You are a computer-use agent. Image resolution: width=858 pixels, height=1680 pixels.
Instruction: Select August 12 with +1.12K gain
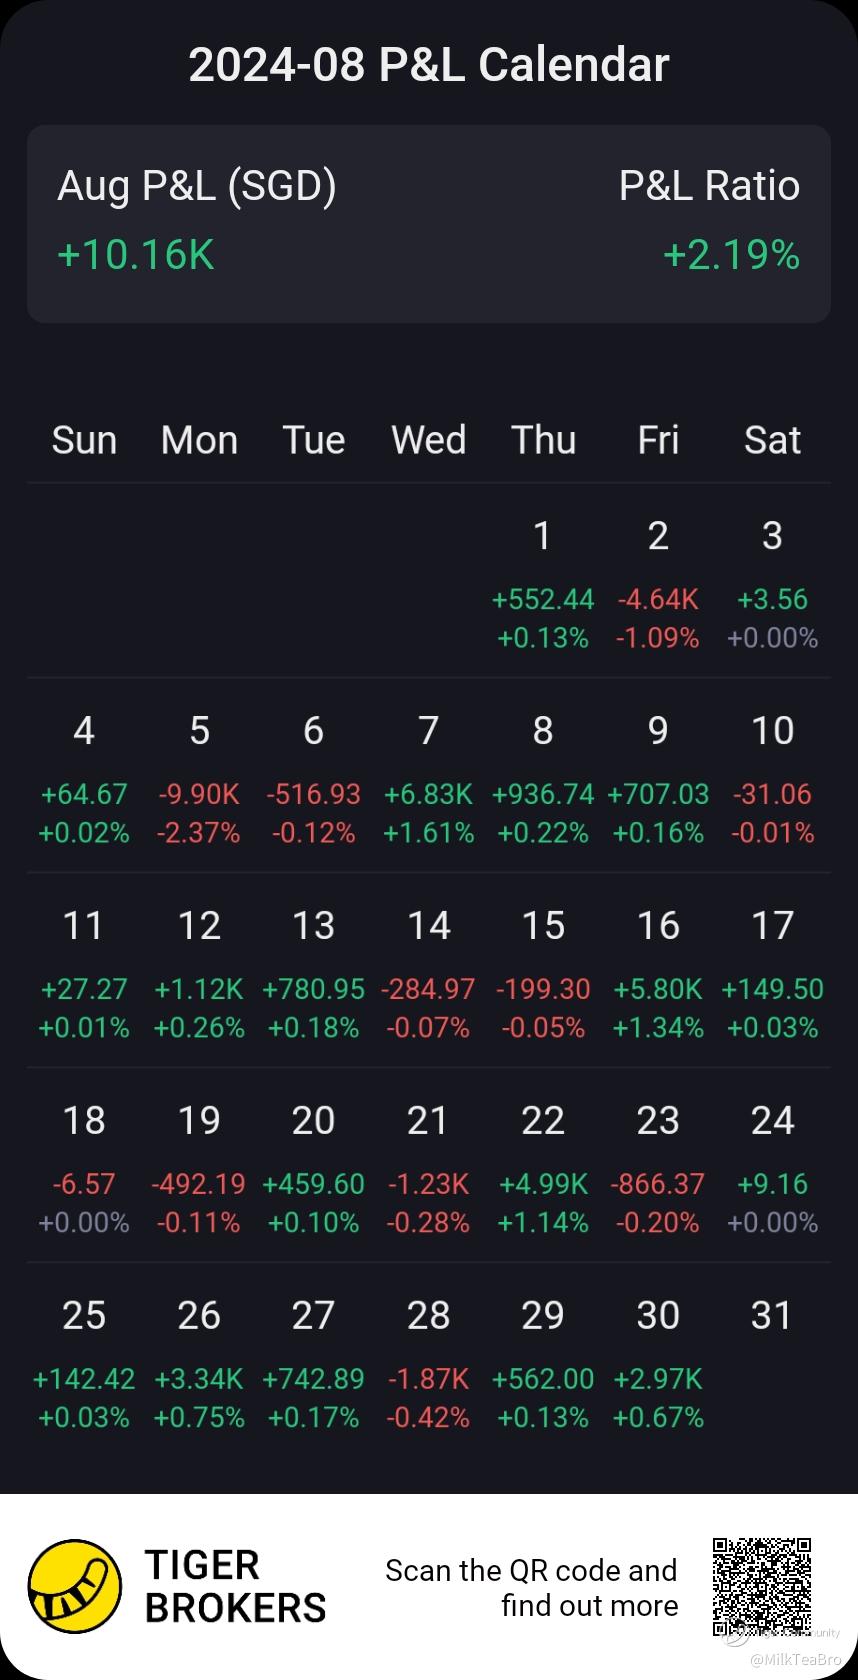point(199,974)
